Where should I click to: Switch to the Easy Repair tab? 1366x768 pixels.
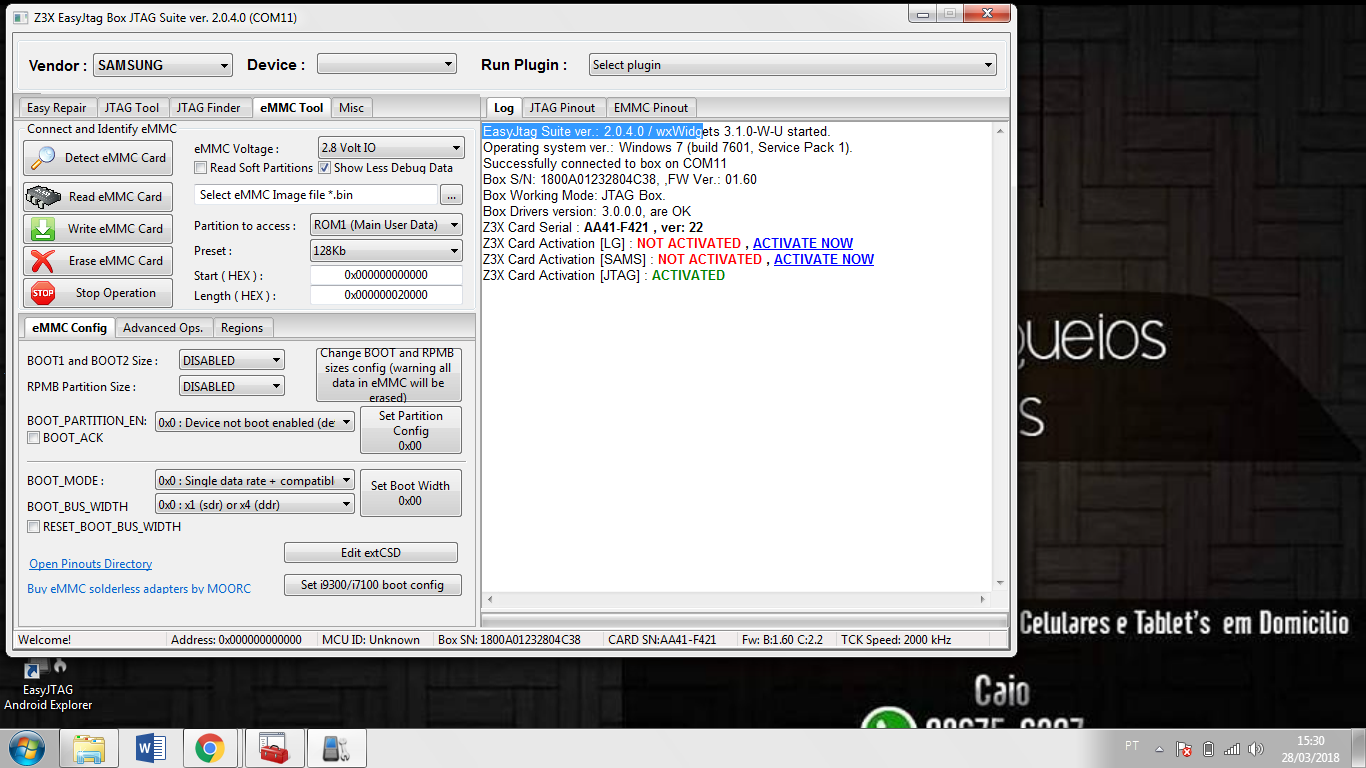[x=57, y=108]
